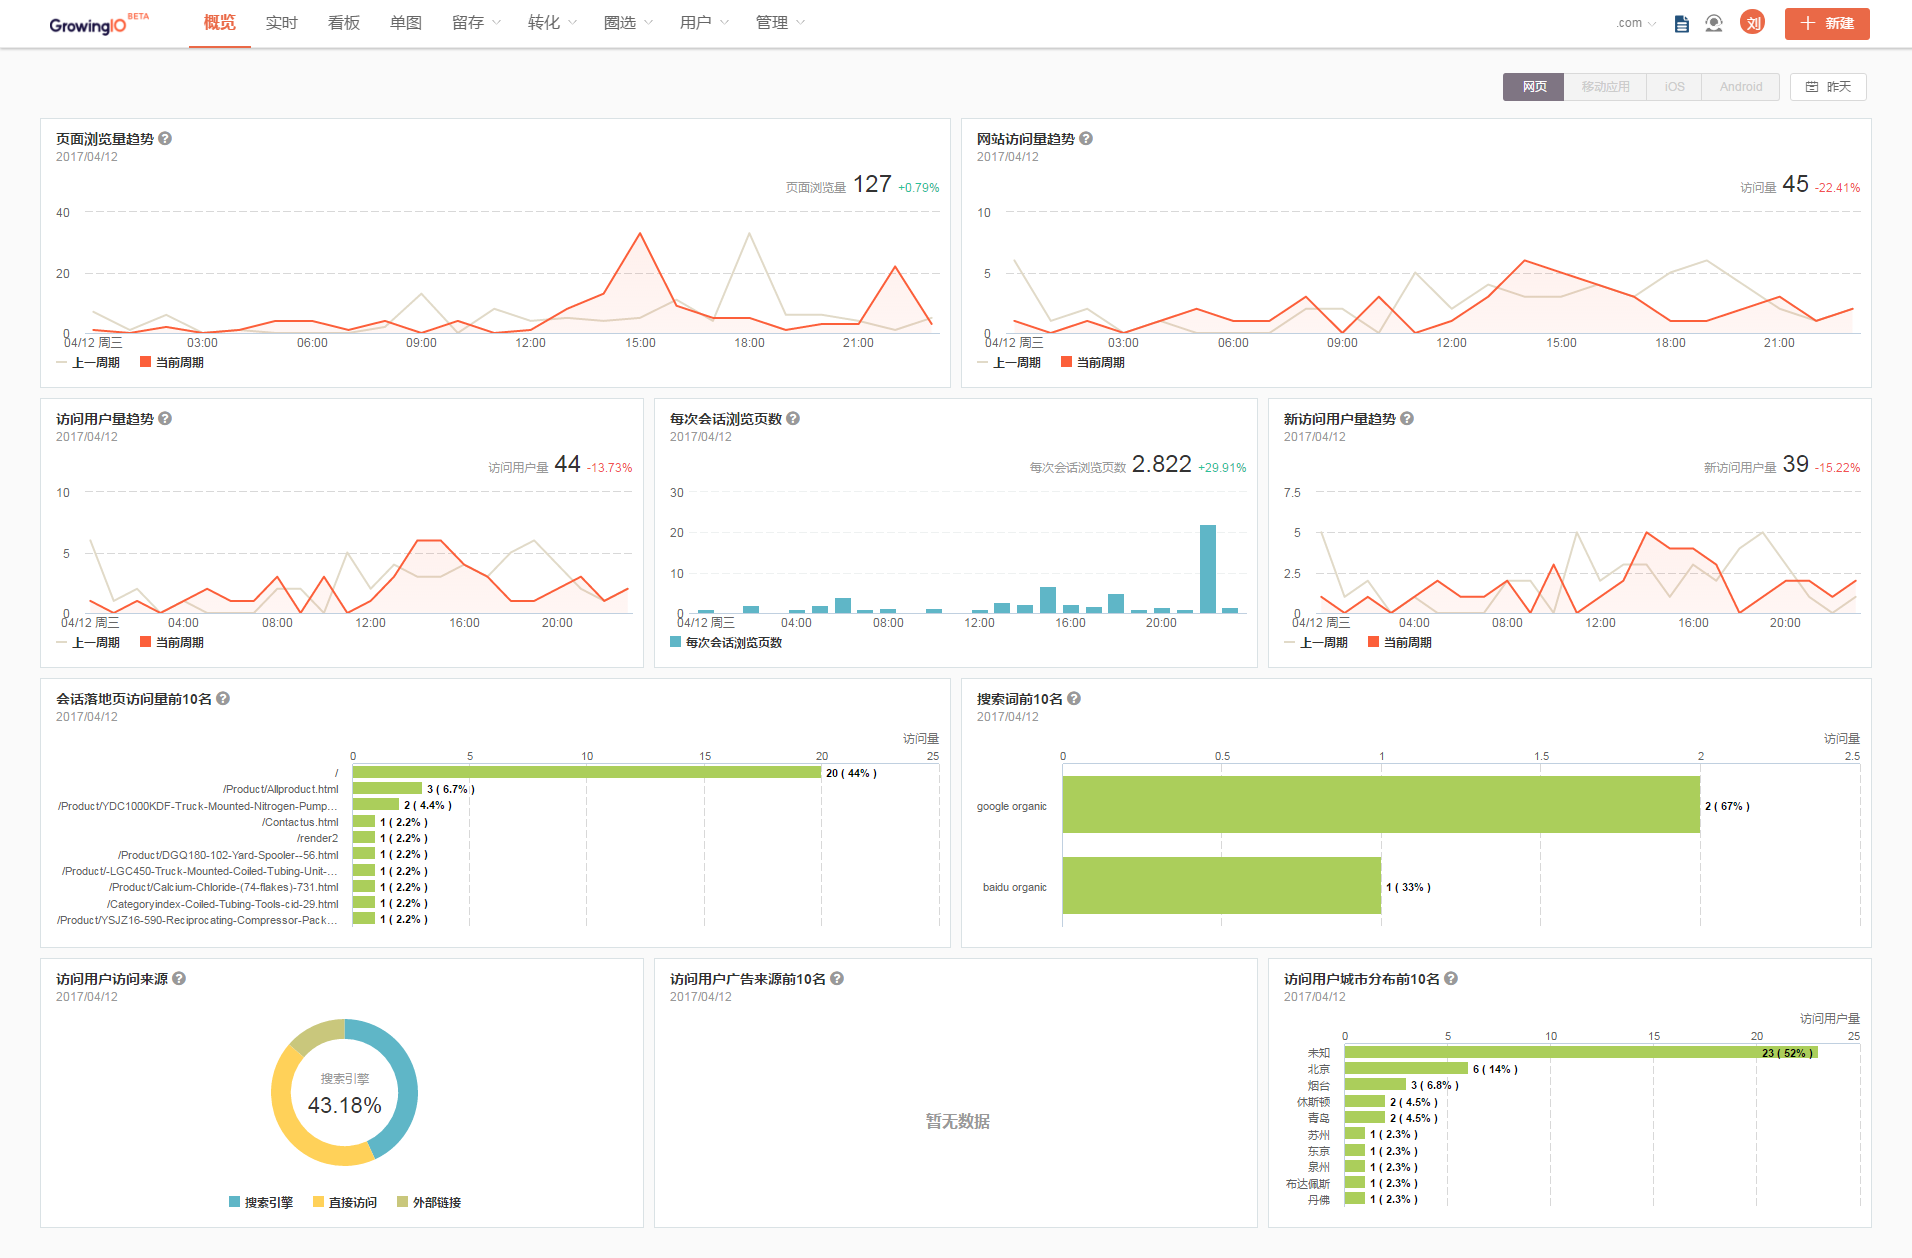Click help icon beside 每次会话浏览页数 title

pyautogui.click(x=793, y=419)
